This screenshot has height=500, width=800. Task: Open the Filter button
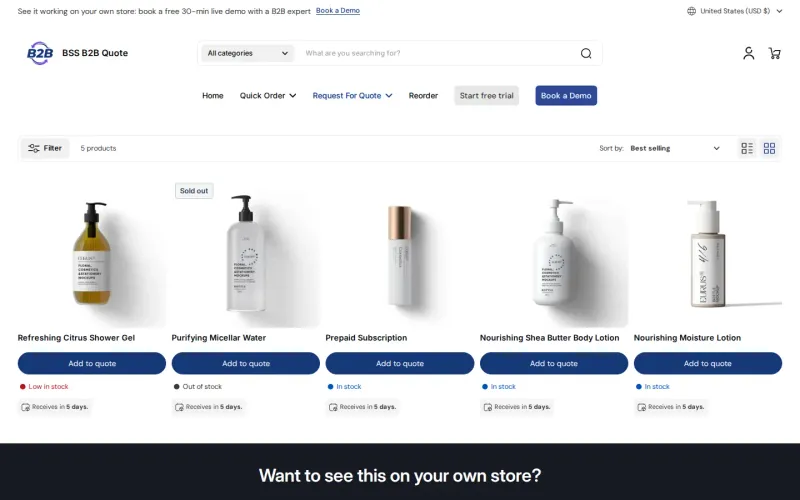[x=45, y=148]
